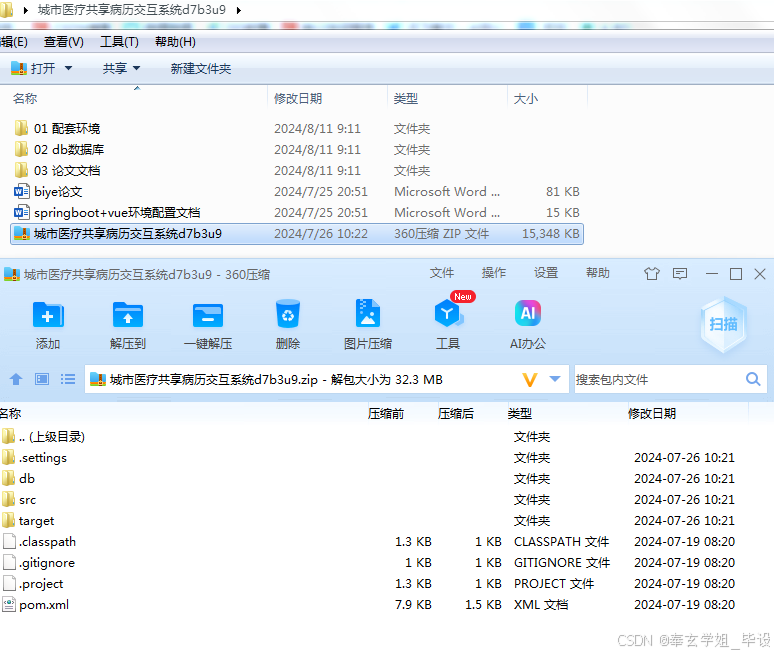Click the 添加 (Add) icon in 360压缩
The height and width of the screenshot is (654, 774).
[x=48, y=315]
